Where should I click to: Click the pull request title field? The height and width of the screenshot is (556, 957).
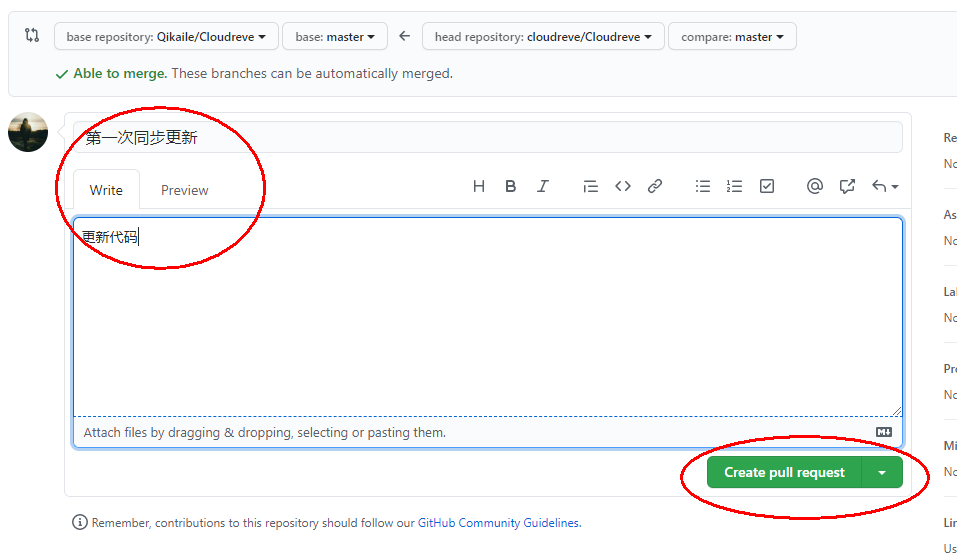(x=488, y=138)
